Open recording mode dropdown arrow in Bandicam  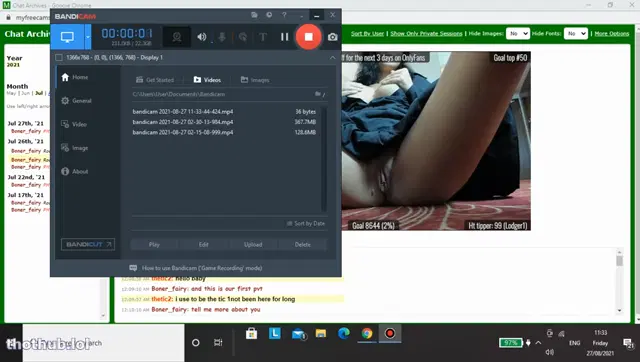coord(87,37)
